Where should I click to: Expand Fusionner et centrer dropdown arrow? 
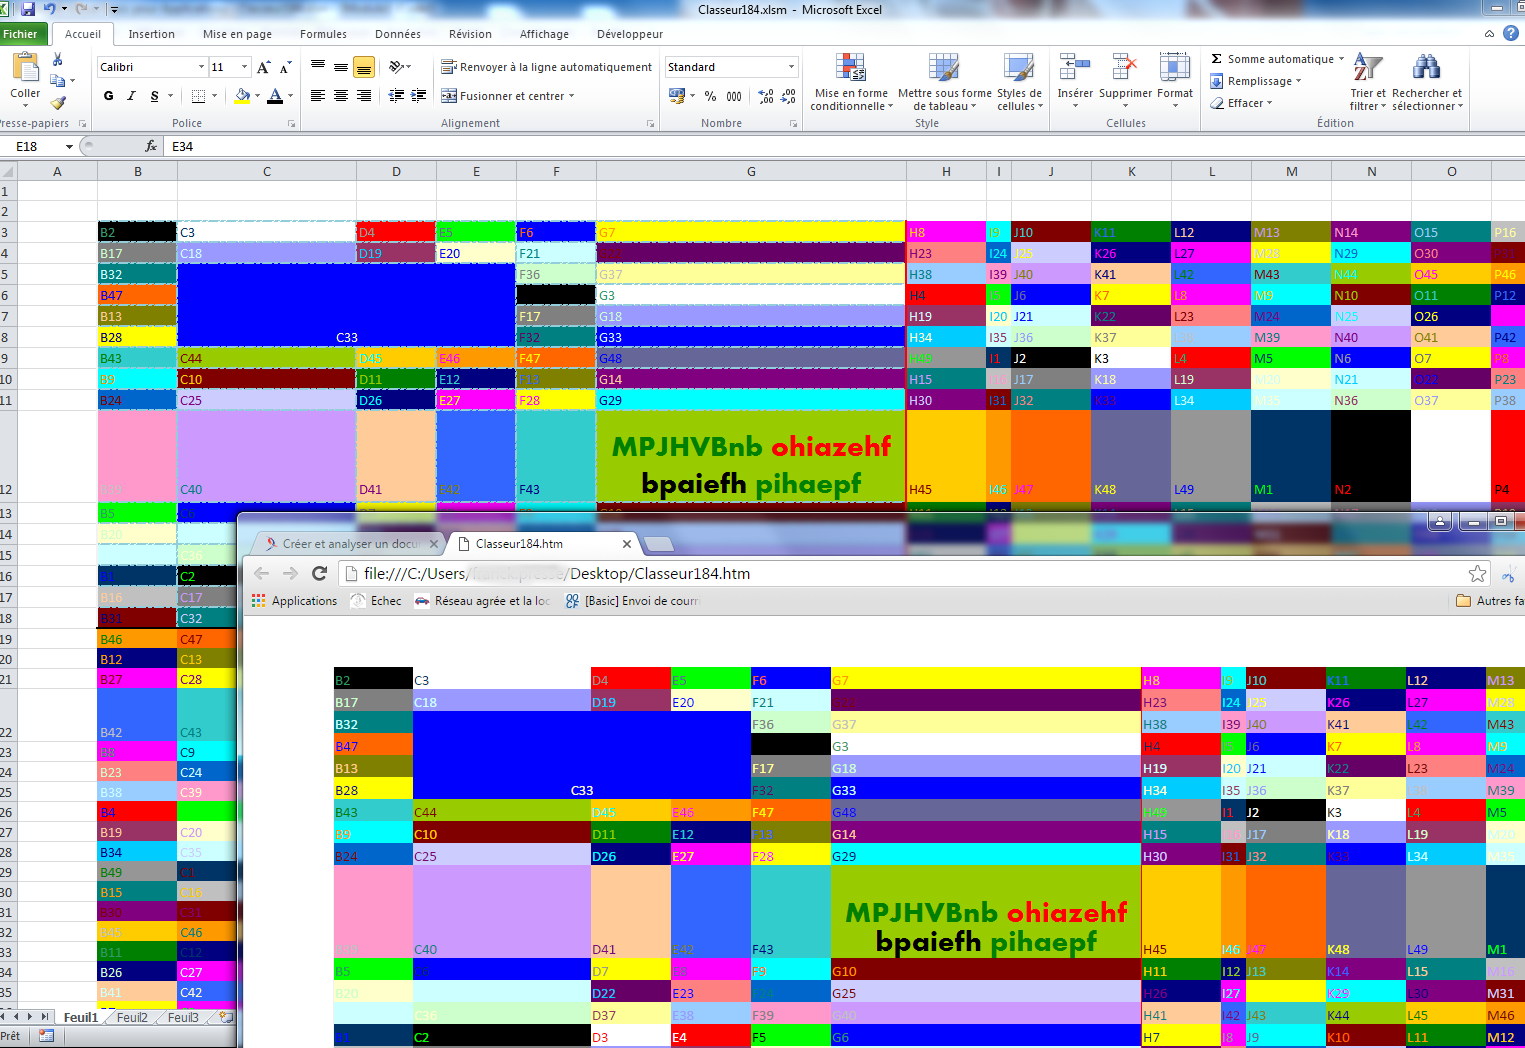(571, 96)
